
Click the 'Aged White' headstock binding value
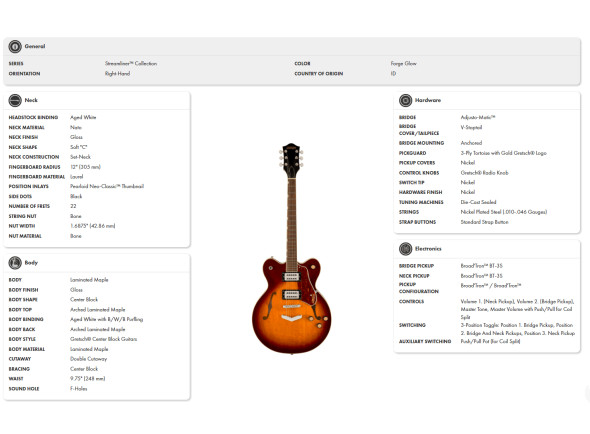coord(83,117)
